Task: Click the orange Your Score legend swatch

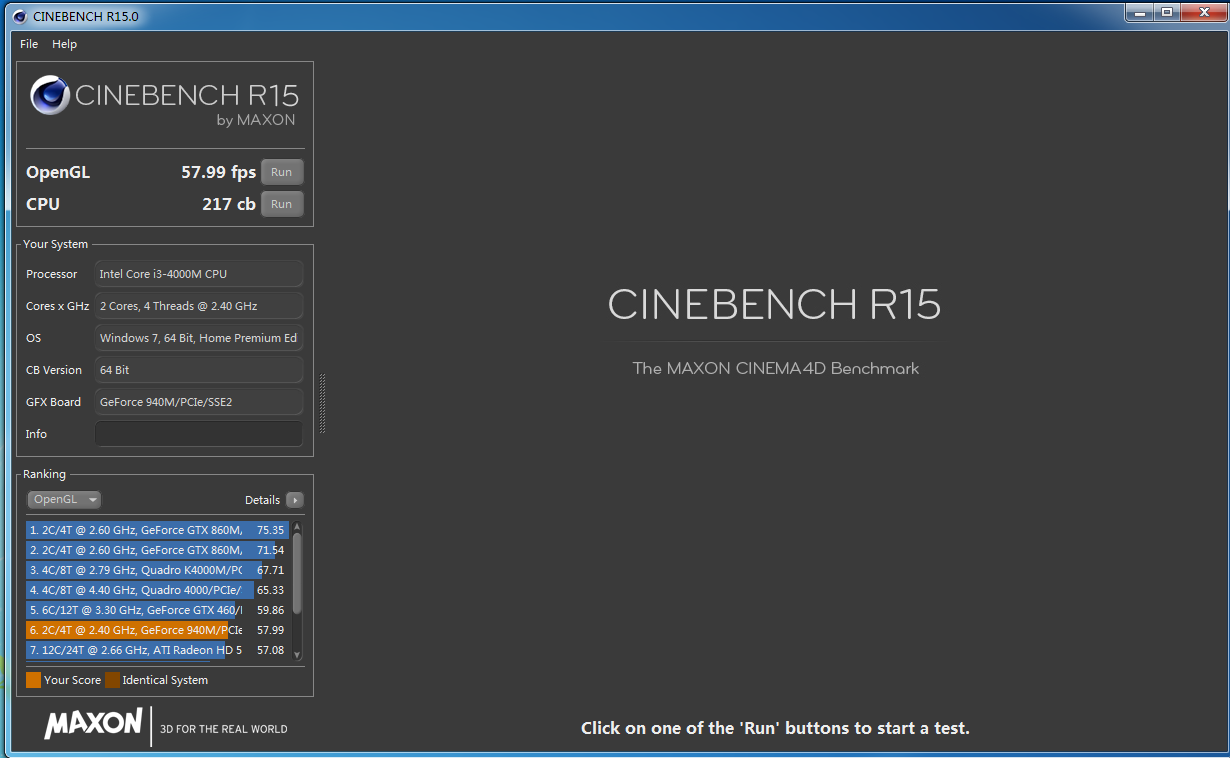Action: pos(33,680)
